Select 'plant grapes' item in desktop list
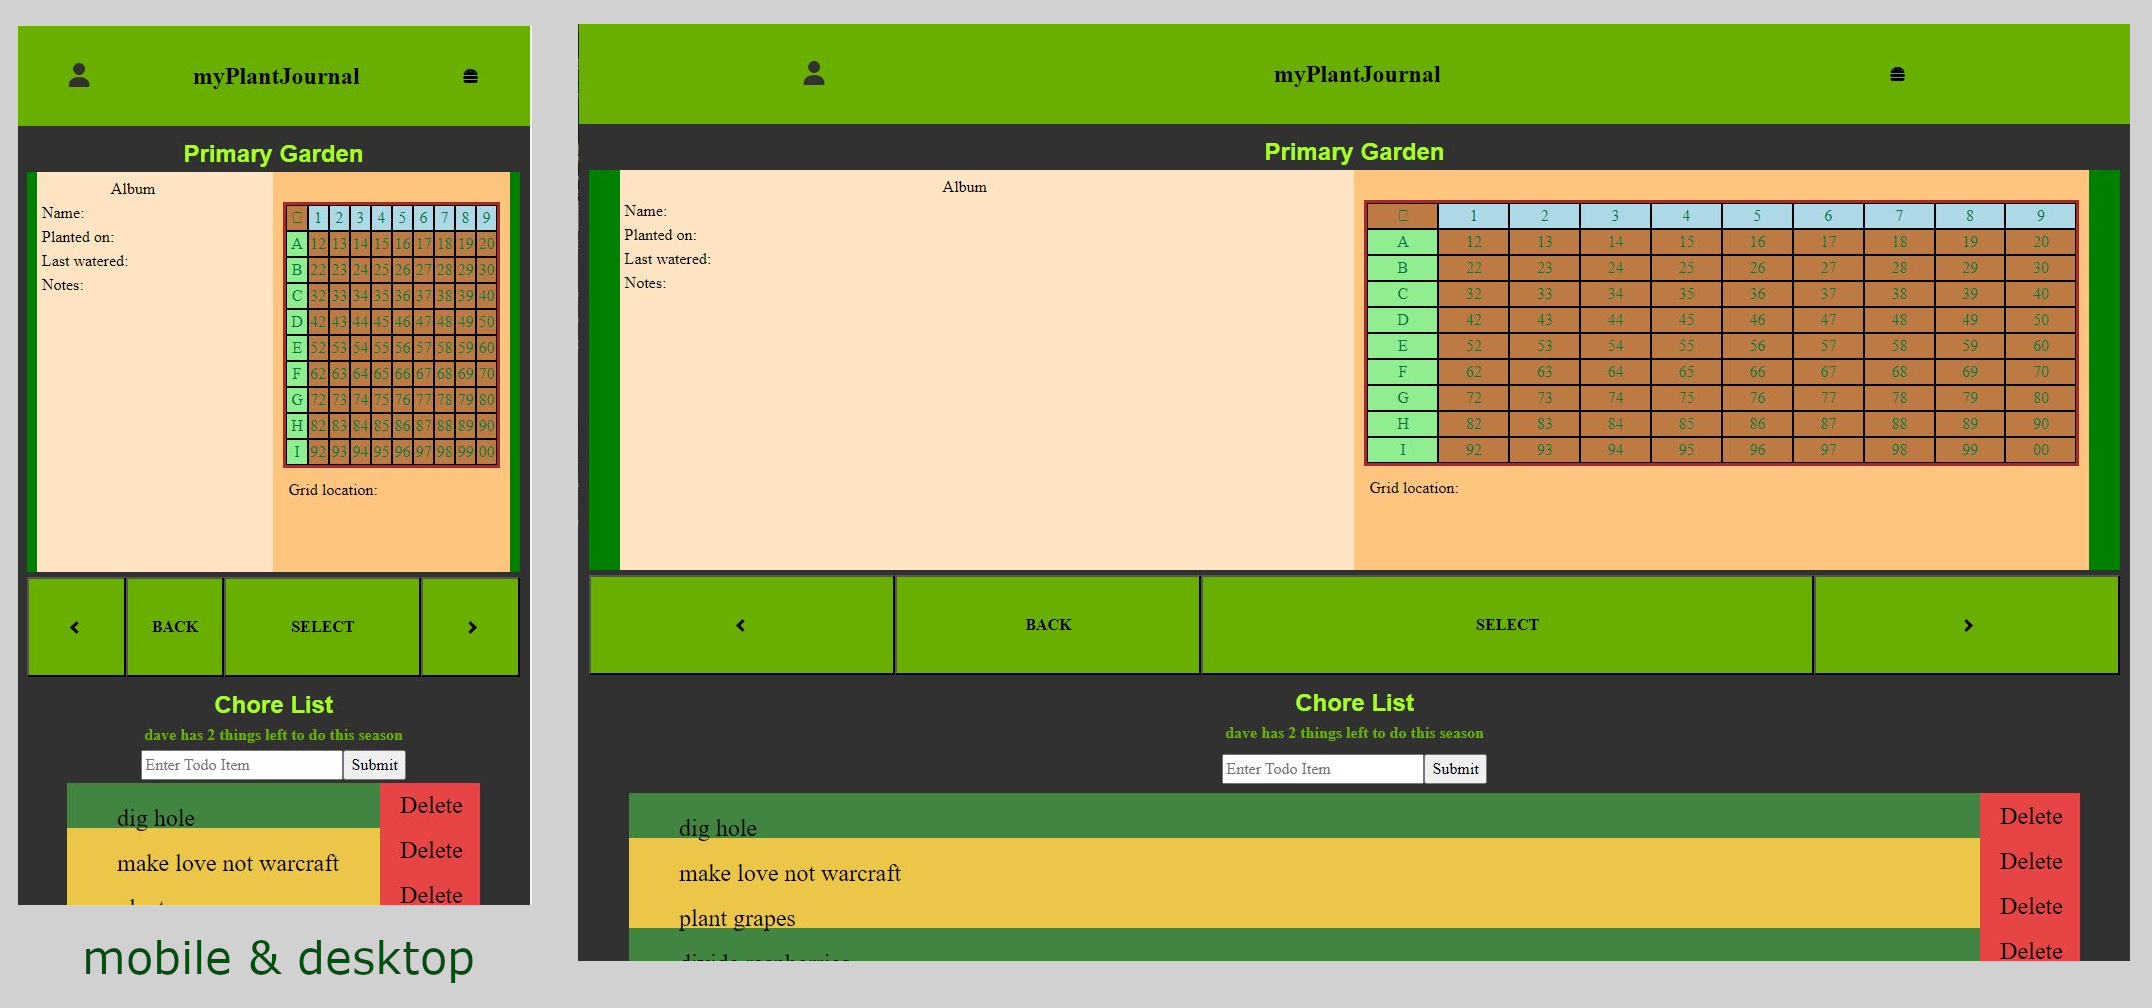This screenshot has width=2152, height=1008. (1304, 907)
